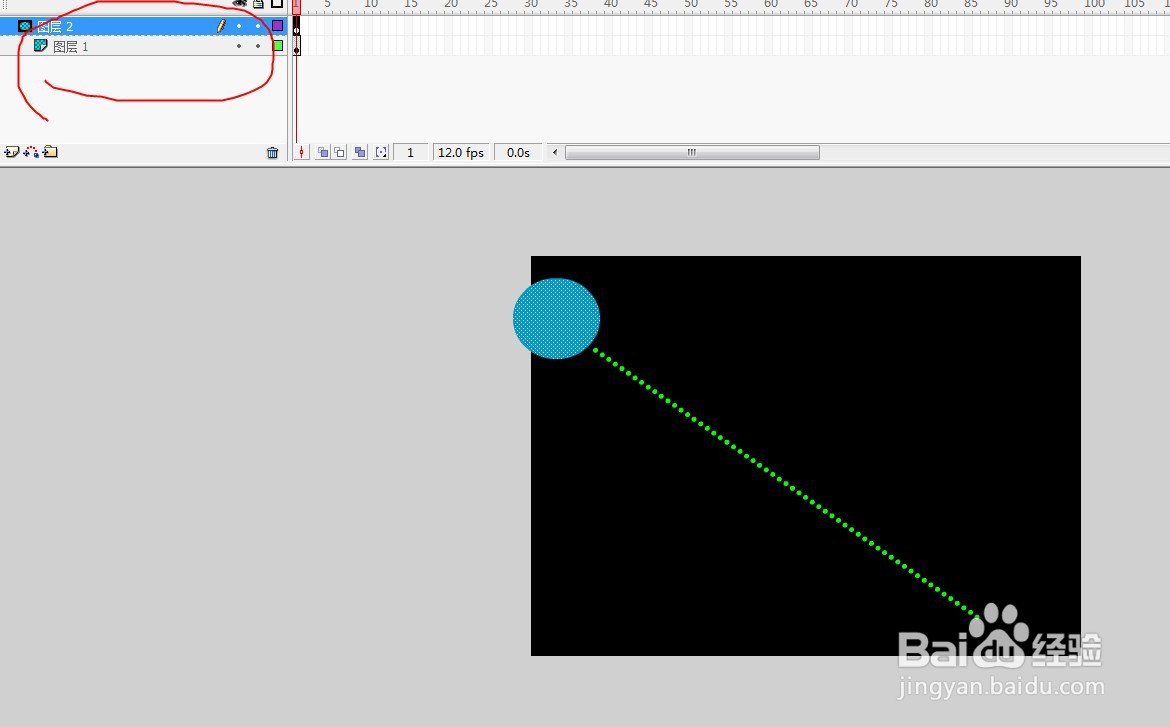
Task: Toggle lock dot of 图层 2
Action: click(258, 26)
